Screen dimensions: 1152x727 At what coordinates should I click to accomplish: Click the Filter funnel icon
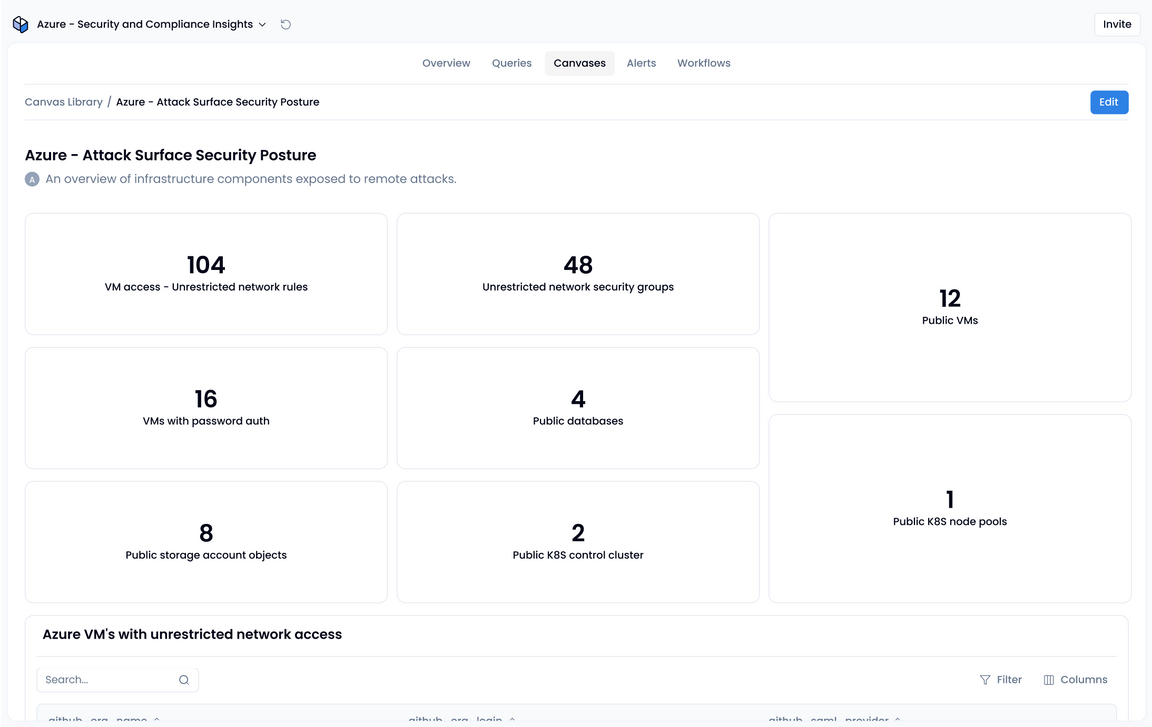click(985, 680)
